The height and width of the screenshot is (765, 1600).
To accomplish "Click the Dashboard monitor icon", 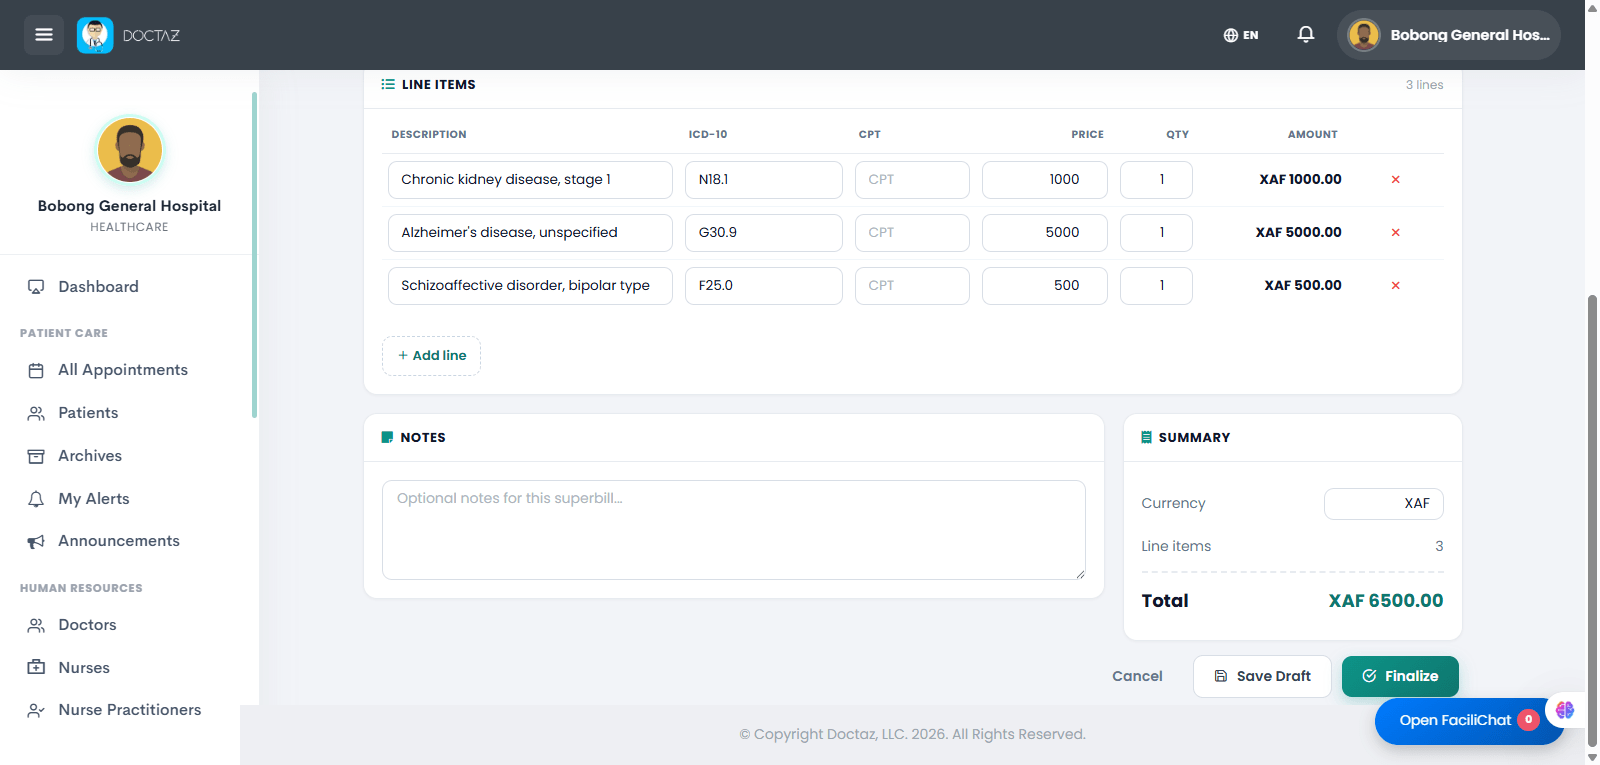I will [x=36, y=287].
